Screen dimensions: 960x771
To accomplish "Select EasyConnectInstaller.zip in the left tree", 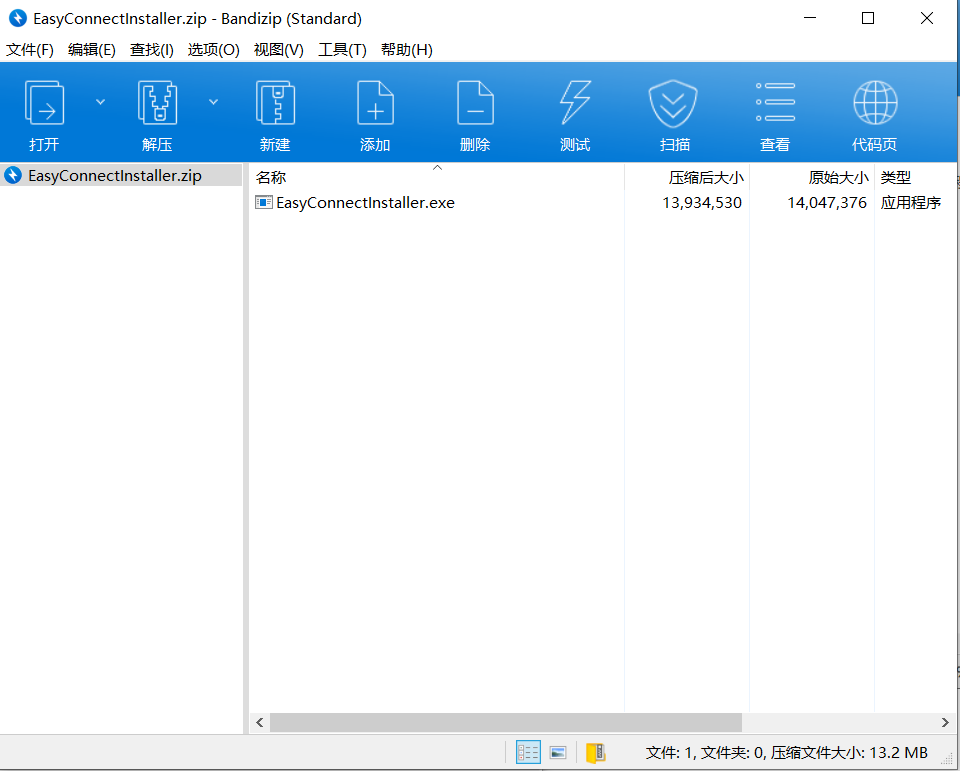I will (x=115, y=176).
